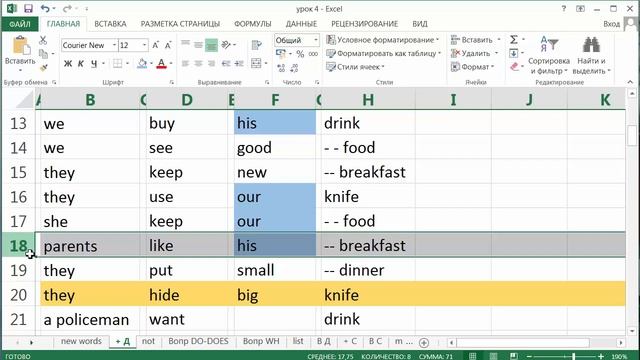Viewport: 640px width, 360px height.
Task: Toggle bold Ж formatting
Action: point(68,63)
